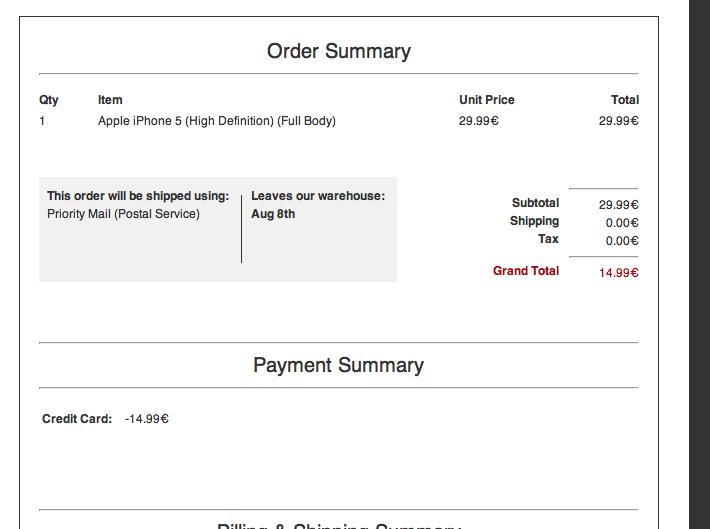Click the 29.99€ unit price value
Screen dimensions: 710x529
coord(479,121)
